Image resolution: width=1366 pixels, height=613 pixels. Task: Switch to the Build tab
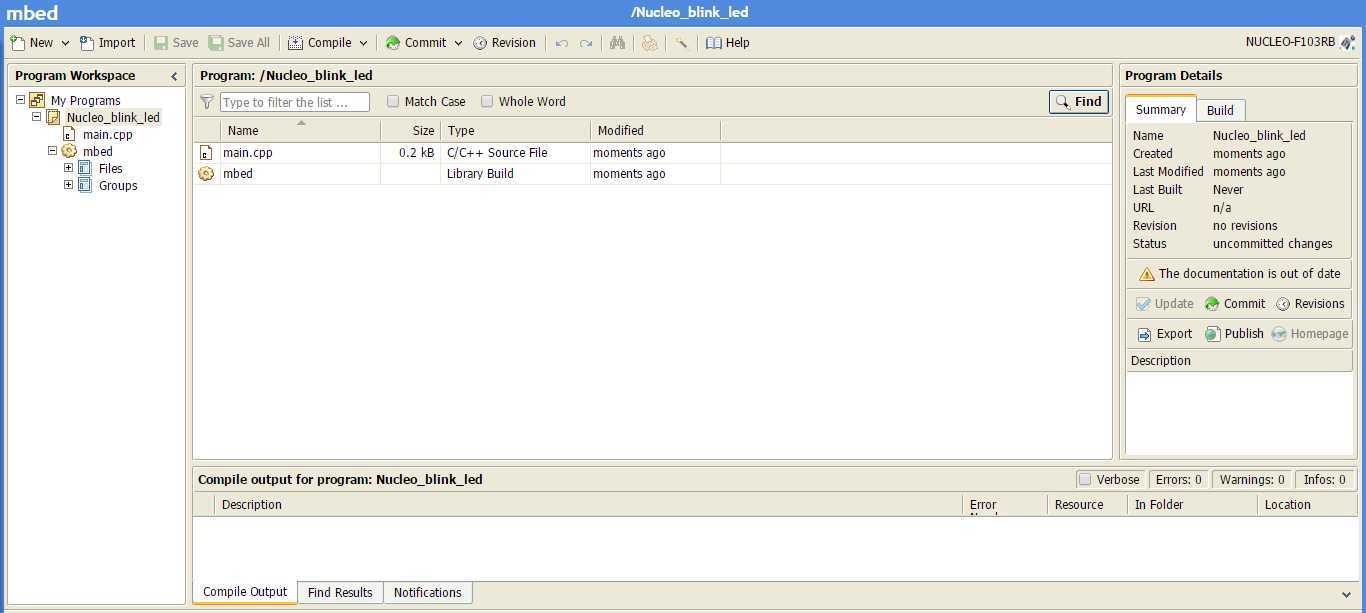click(1220, 110)
